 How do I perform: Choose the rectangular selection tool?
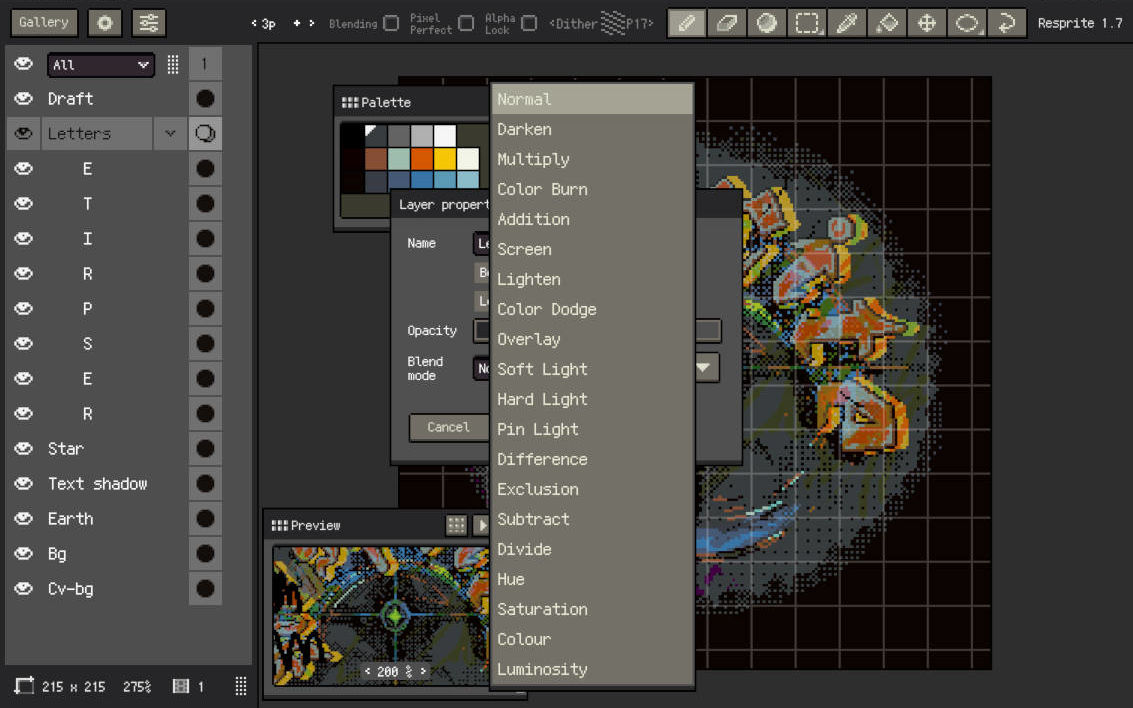tap(806, 23)
